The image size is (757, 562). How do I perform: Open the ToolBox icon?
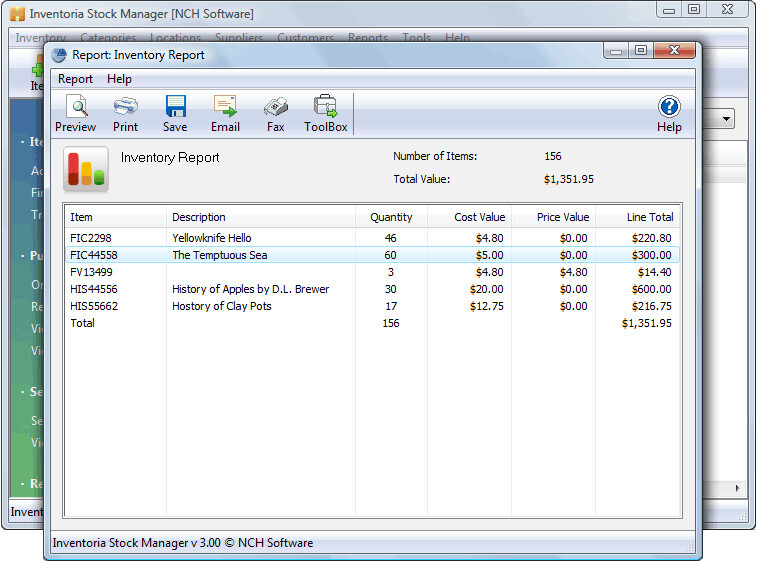325,113
